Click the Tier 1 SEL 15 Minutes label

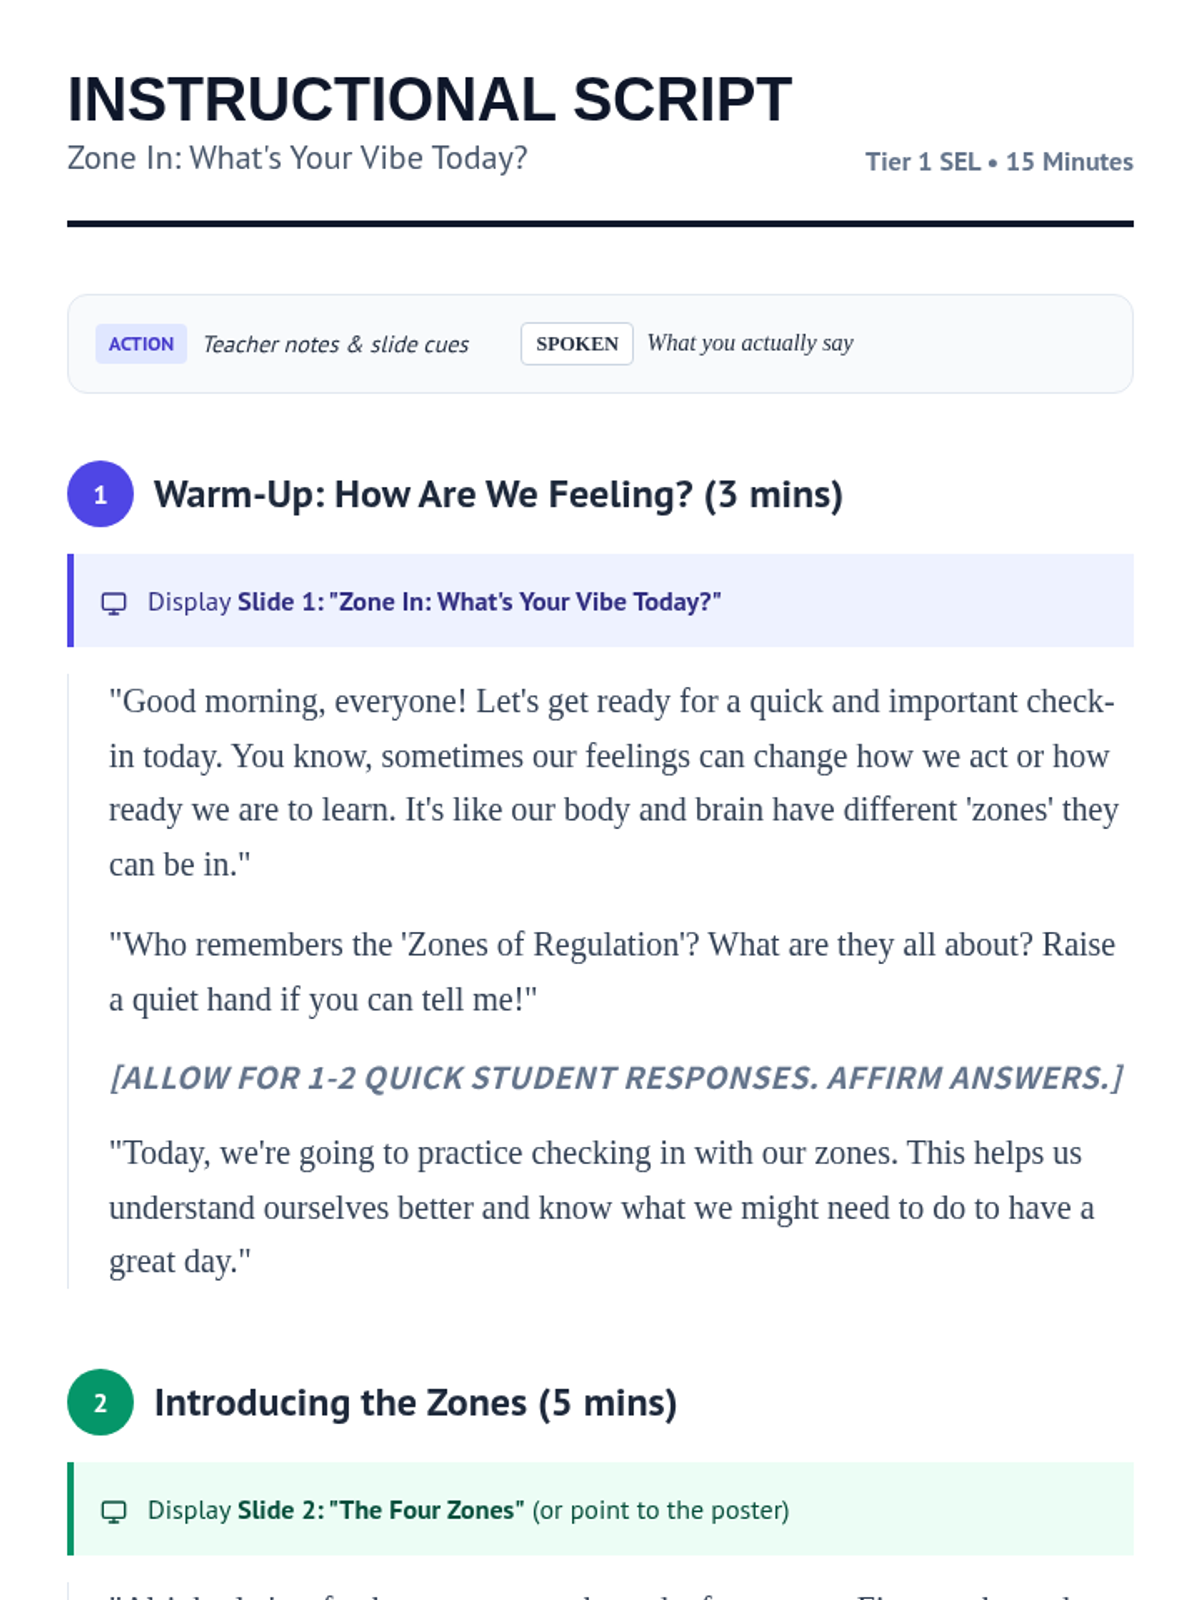point(999,162)
